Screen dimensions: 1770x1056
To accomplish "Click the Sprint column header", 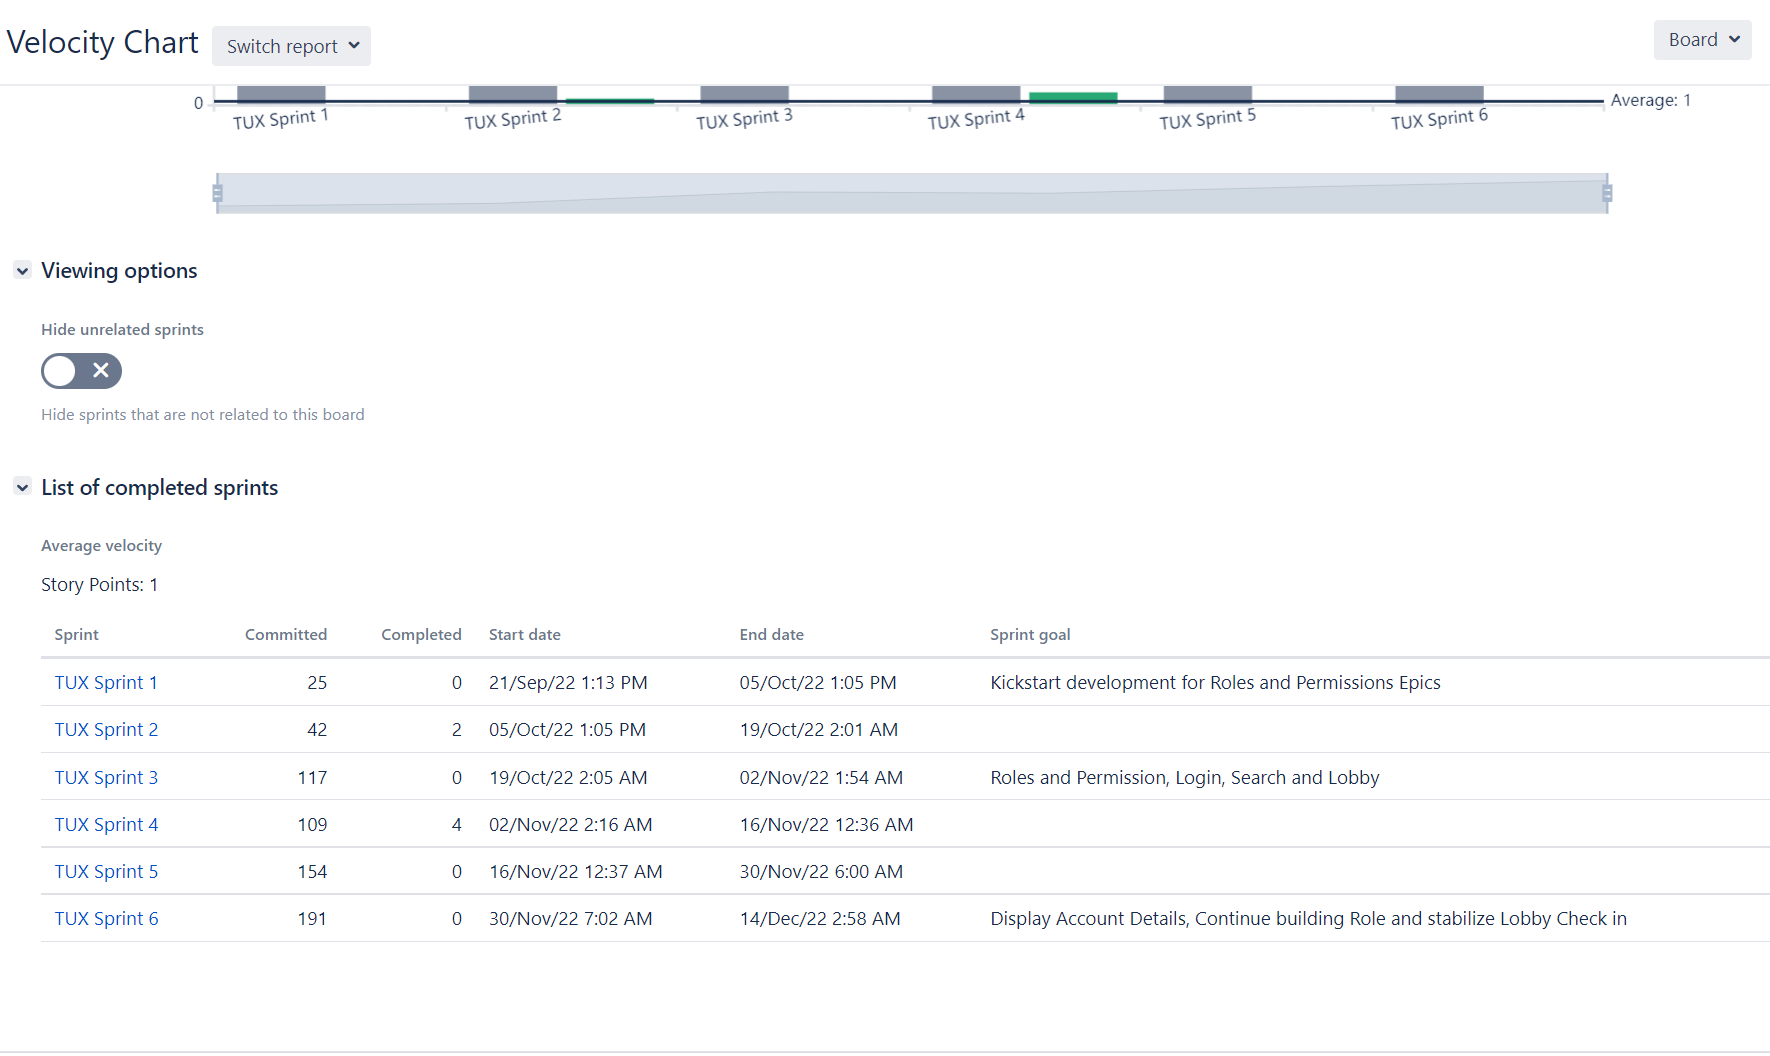I will pos(76,635).
